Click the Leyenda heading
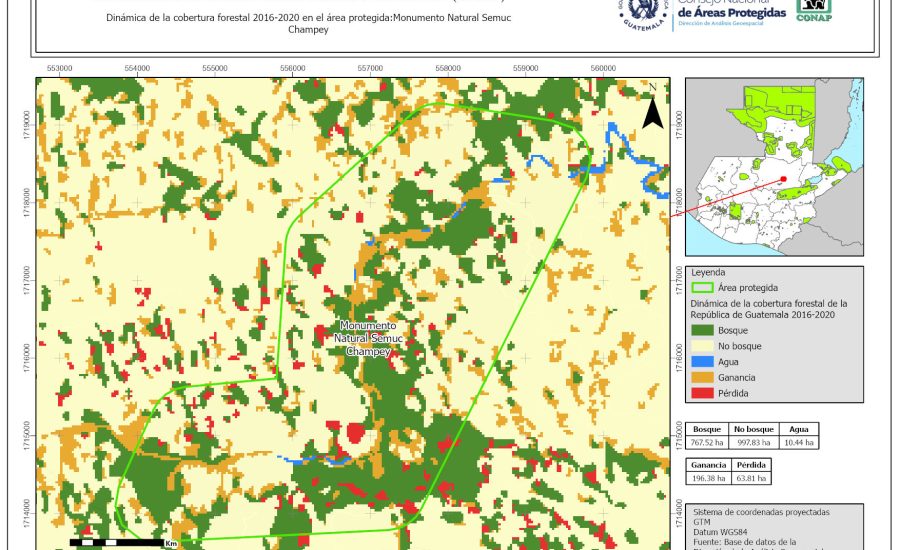Screen dimensions: 900x550 pos(709,272)
